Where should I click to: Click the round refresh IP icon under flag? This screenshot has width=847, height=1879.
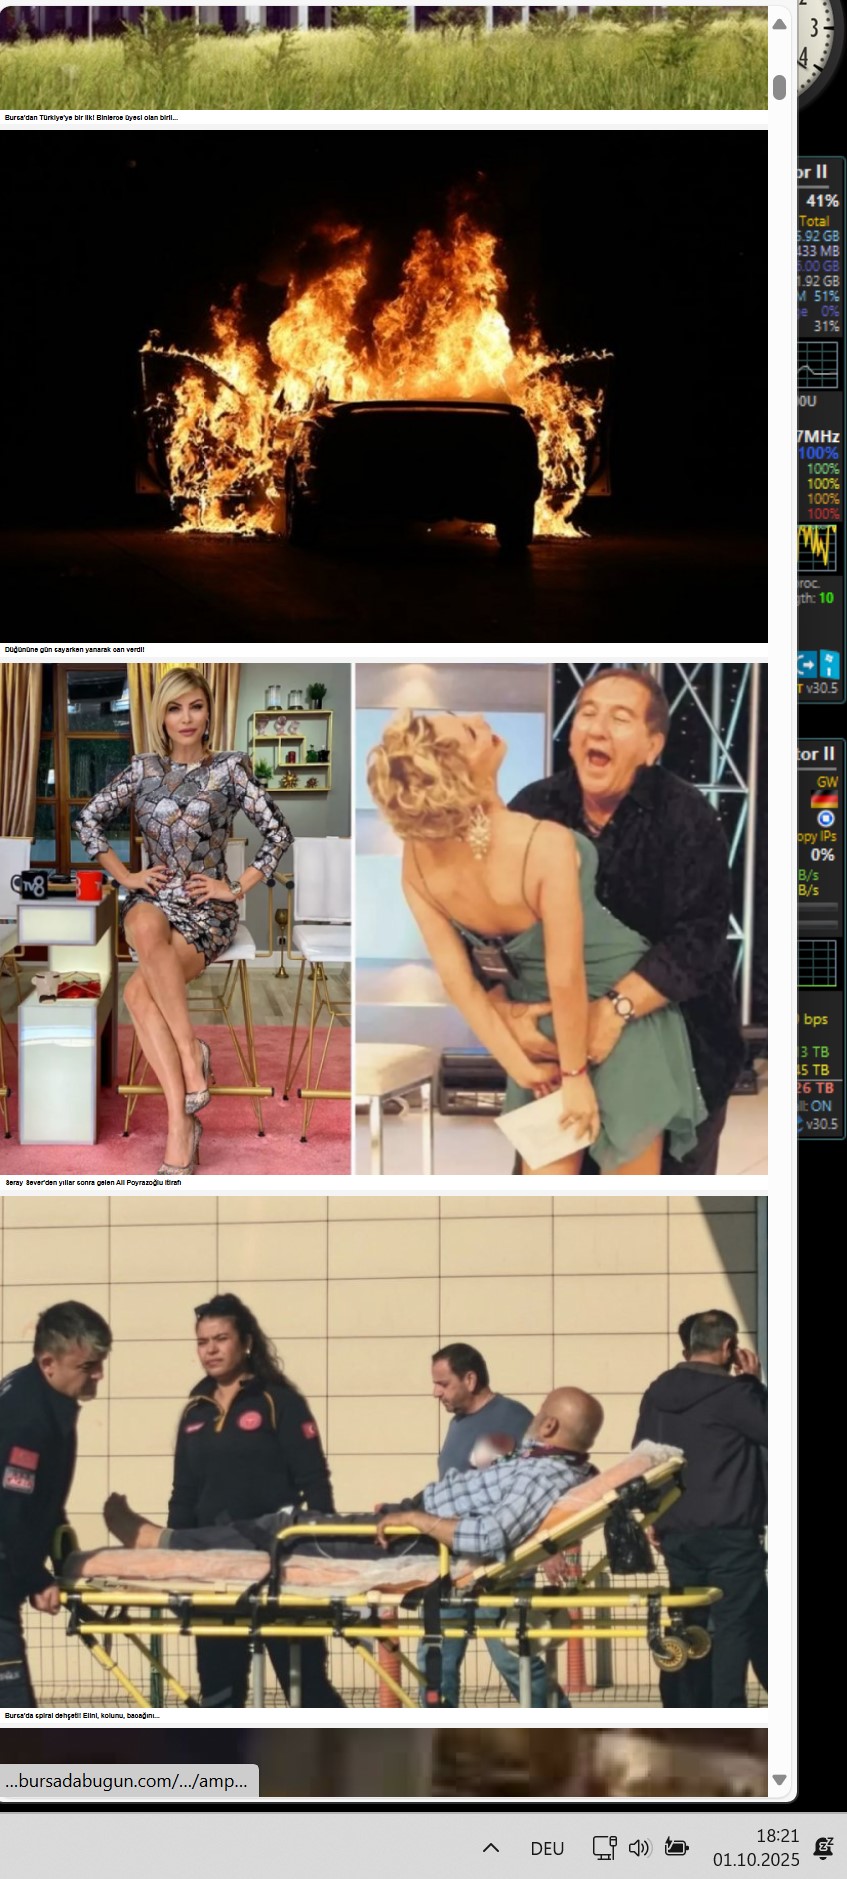click(x=825, y=819)
